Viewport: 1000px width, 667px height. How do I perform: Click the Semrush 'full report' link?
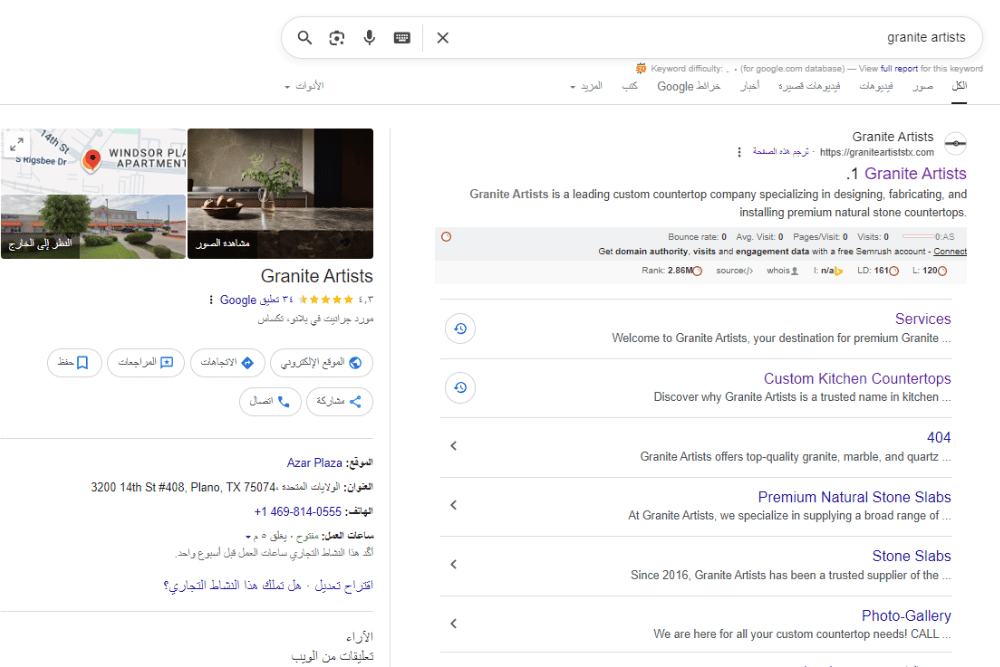[x=899, y=69]
